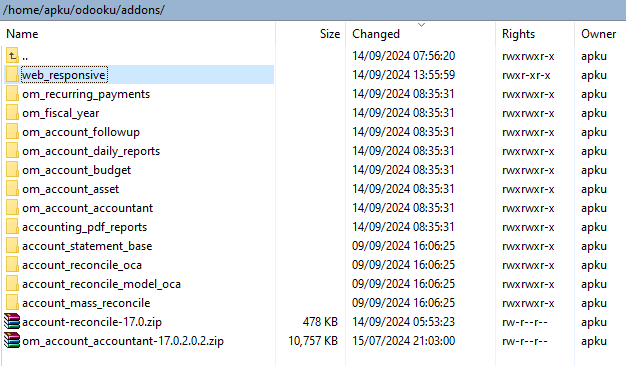Click the om_account_budget folder icon
Screen dimensions: 626x366
(12, 170)
